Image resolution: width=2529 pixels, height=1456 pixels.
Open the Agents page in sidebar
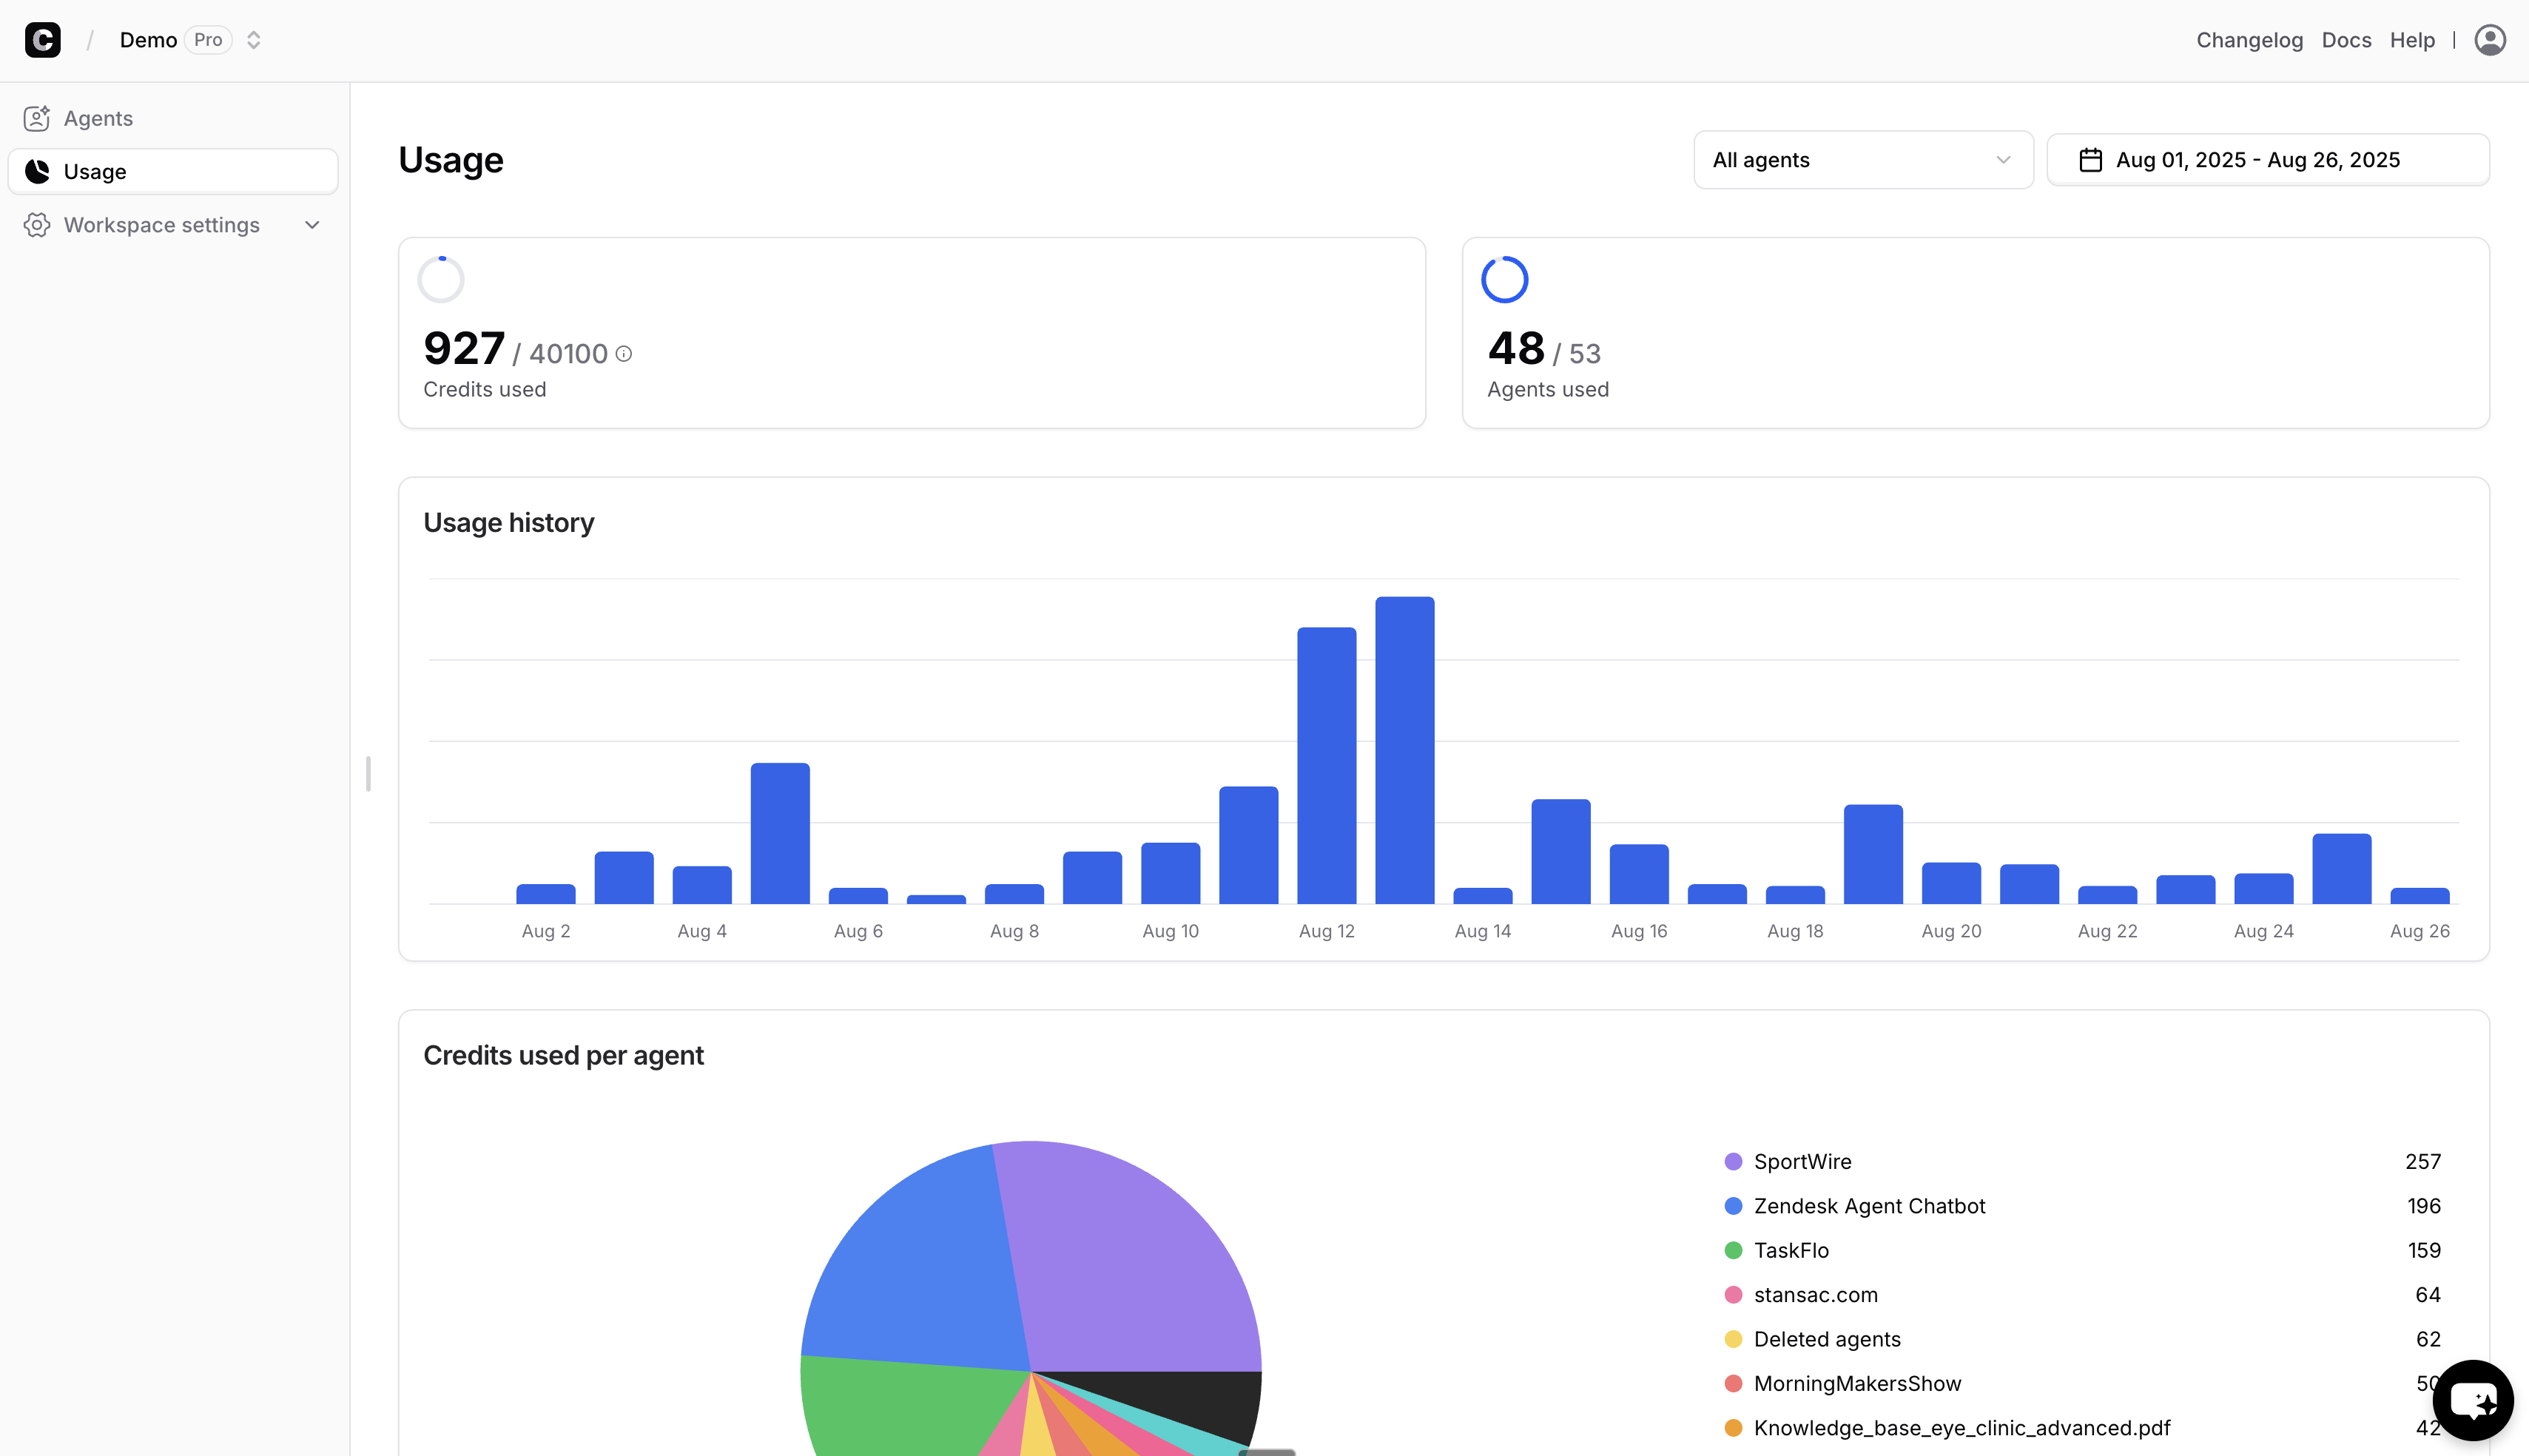pos(98,118)
